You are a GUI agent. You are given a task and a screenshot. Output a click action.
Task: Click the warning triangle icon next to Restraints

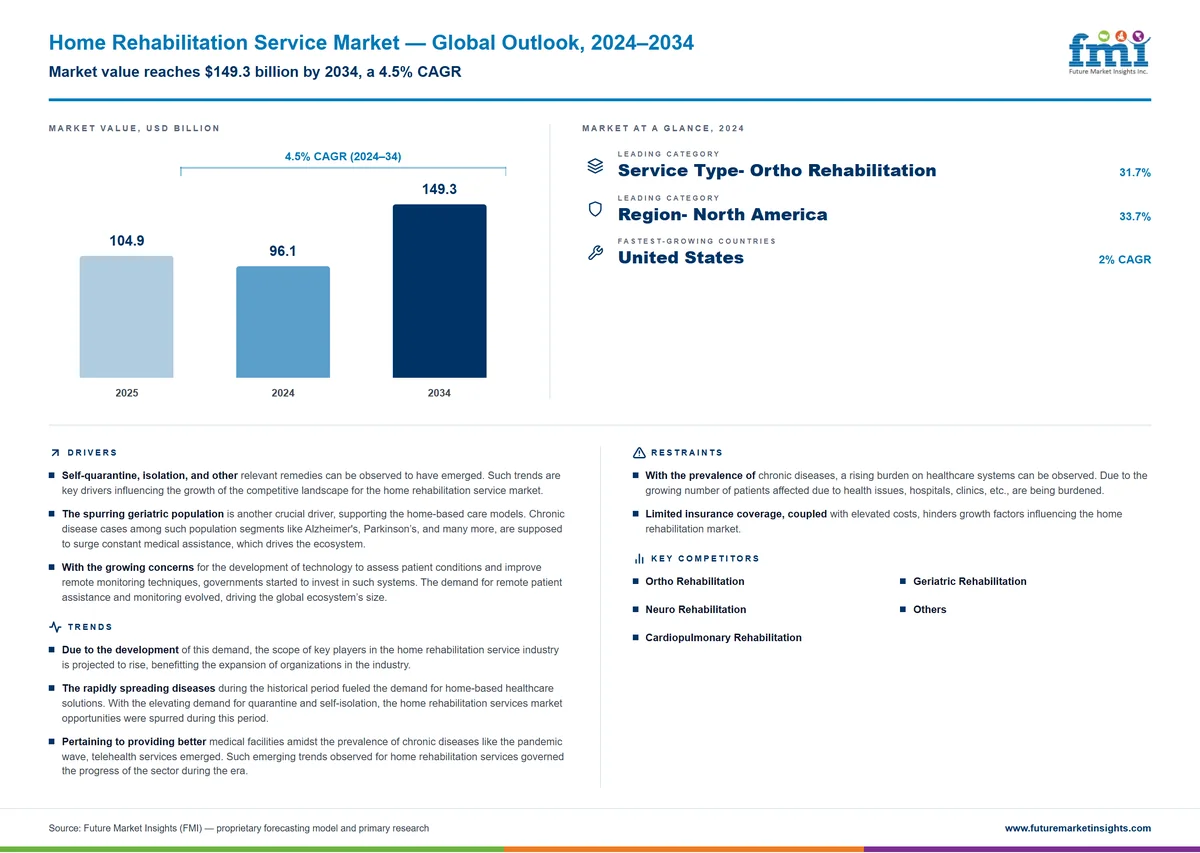click(639, 453)
